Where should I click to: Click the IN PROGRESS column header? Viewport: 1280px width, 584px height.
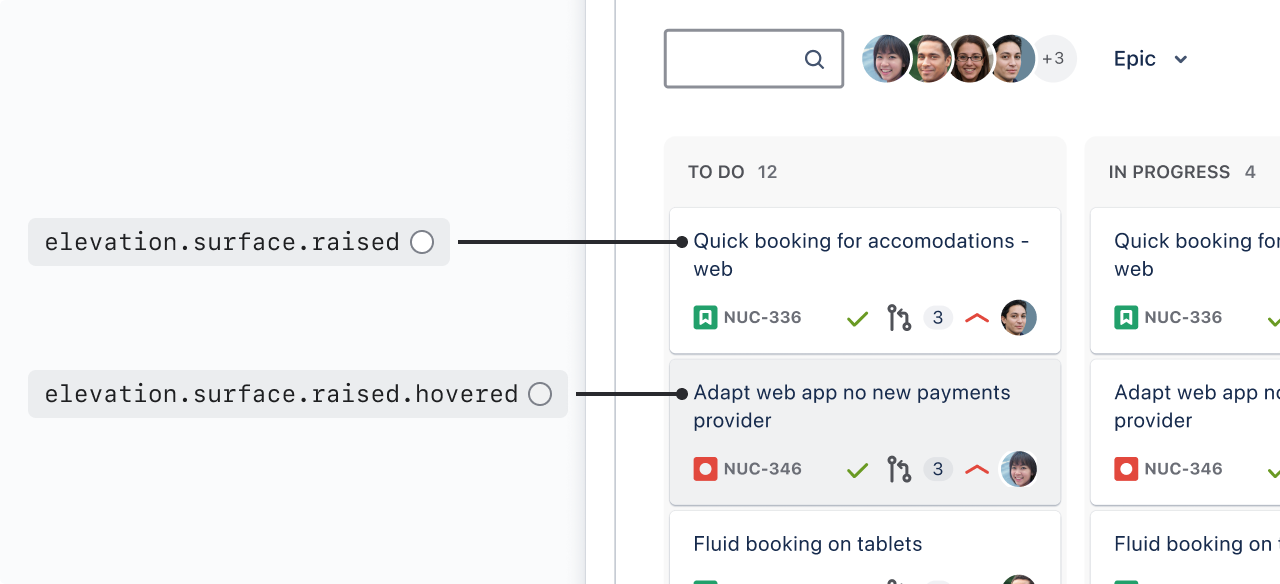pyautogui.click(x=1169, y=172)
